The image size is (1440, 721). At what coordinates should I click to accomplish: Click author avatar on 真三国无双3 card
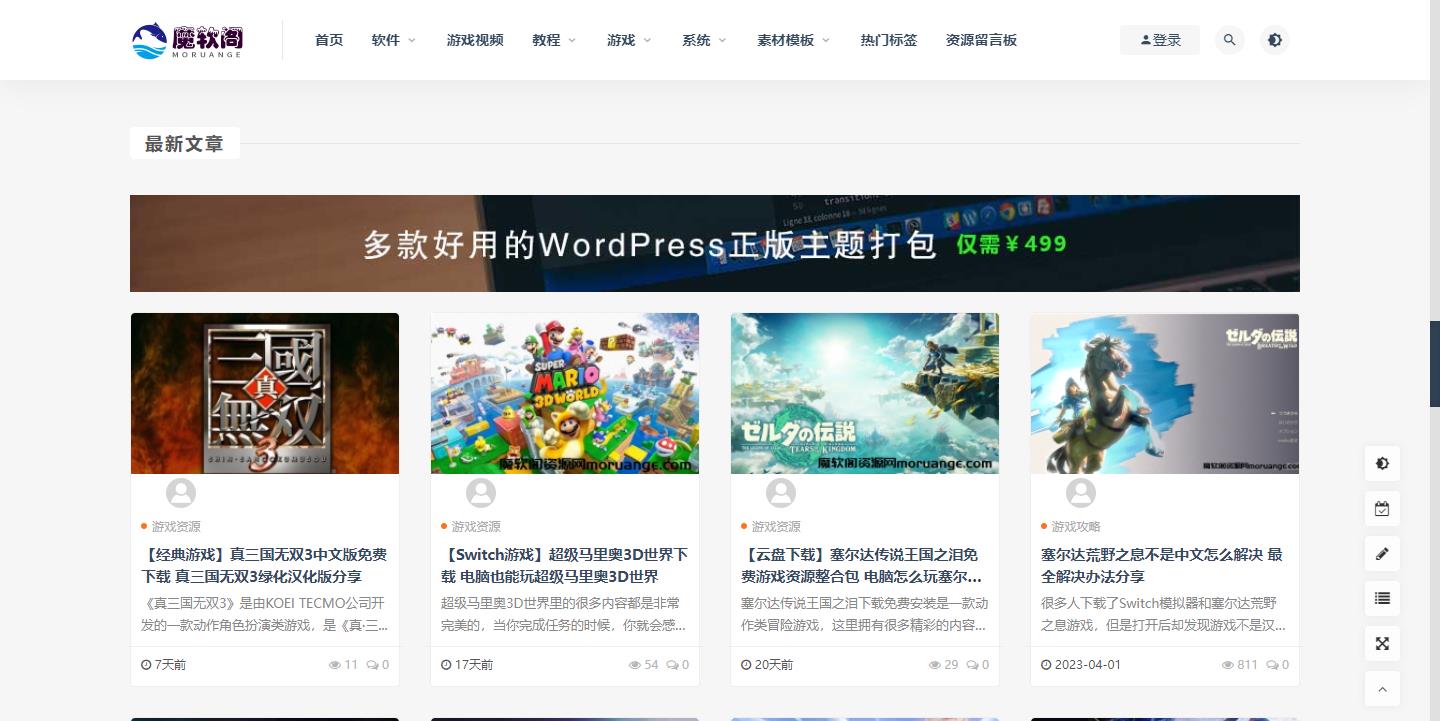[181, 493]
